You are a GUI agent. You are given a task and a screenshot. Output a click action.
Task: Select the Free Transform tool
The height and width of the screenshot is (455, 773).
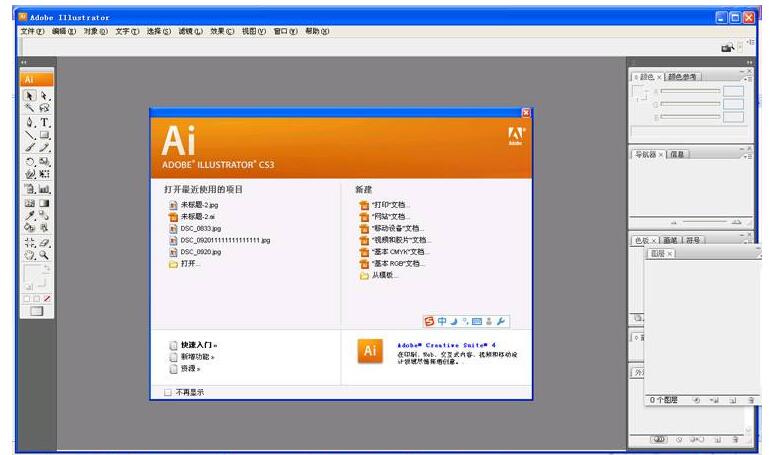(x=44, y=174)
